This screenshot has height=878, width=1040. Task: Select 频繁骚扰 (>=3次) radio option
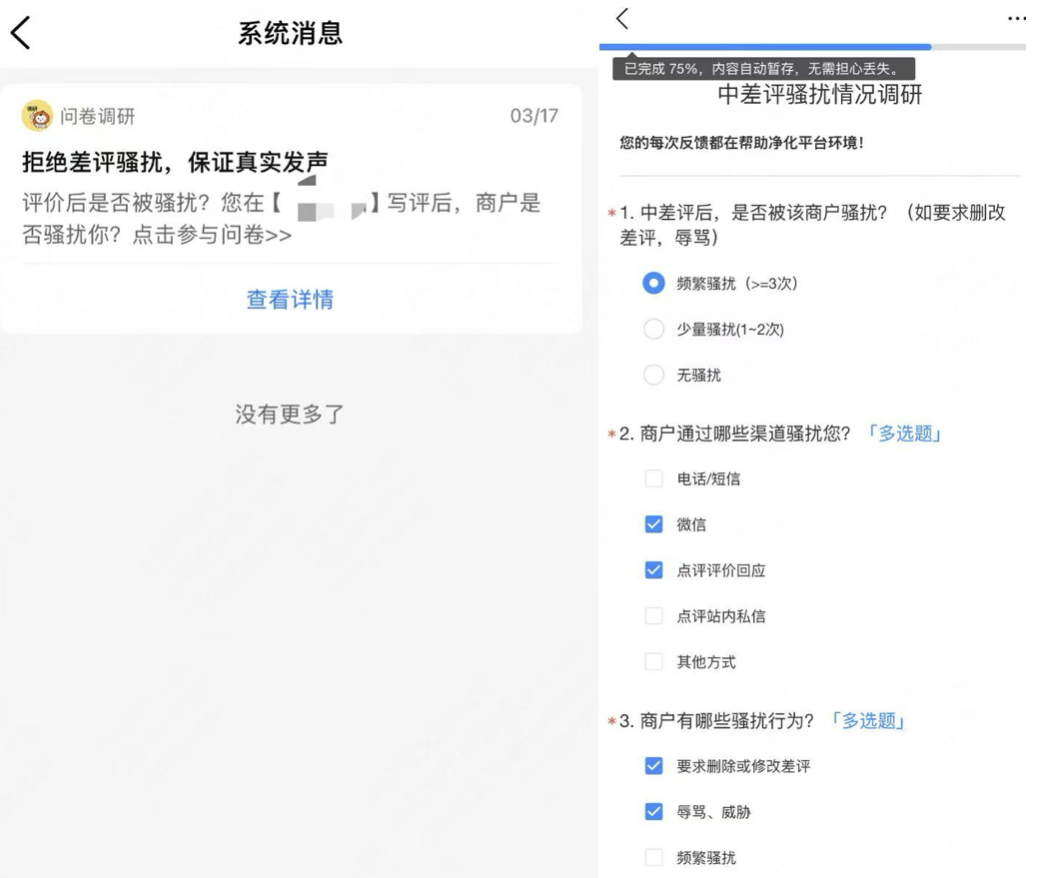(x=653, y=284)
